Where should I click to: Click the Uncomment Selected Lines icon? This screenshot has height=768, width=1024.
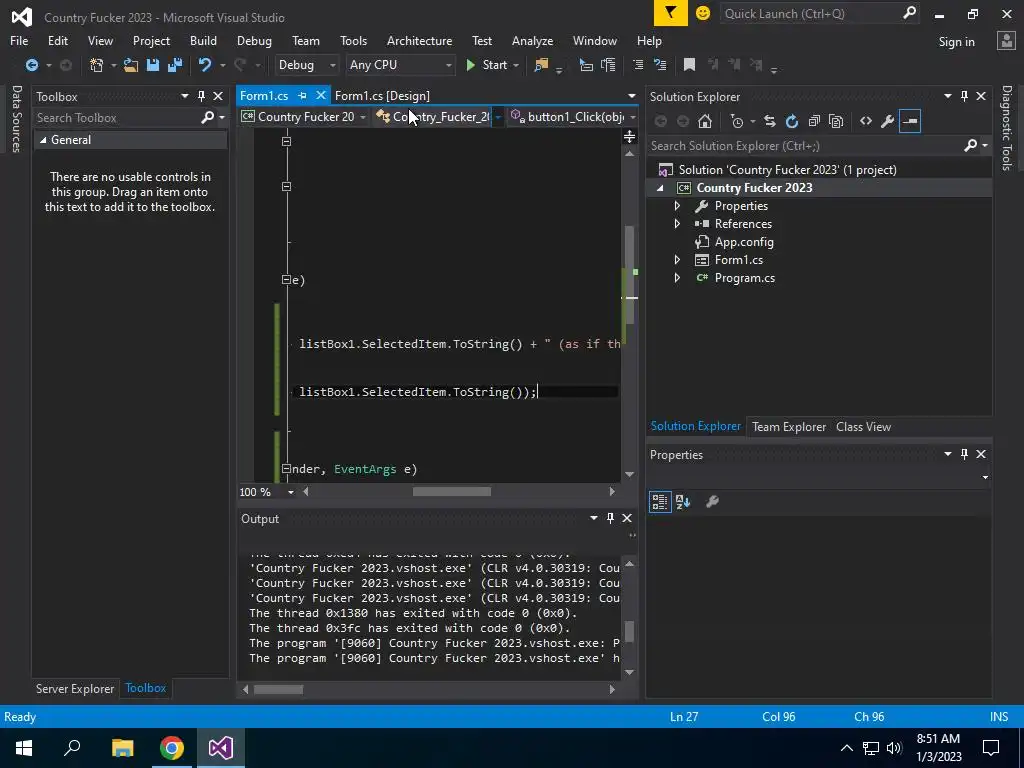click(660, 65)
